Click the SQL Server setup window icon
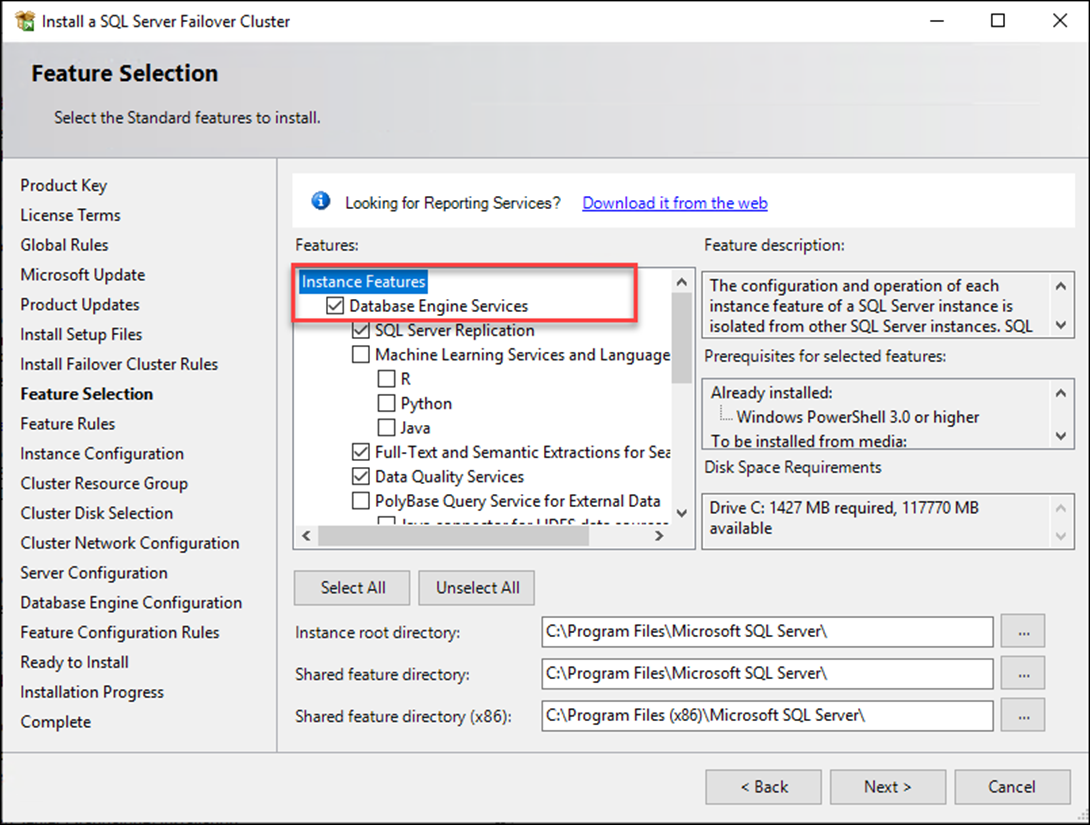Image resolution: width=1090 pixels, height=825 pixels. click(x=24, y=21)
